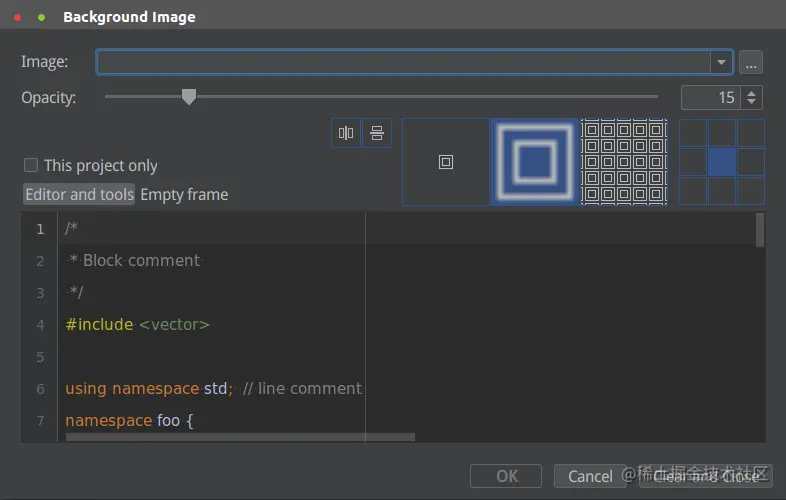Image resolution: width=786 pixels, height=500 pixels.
Task: Select the plain centered image fill mode
Action: coord(446,162)
